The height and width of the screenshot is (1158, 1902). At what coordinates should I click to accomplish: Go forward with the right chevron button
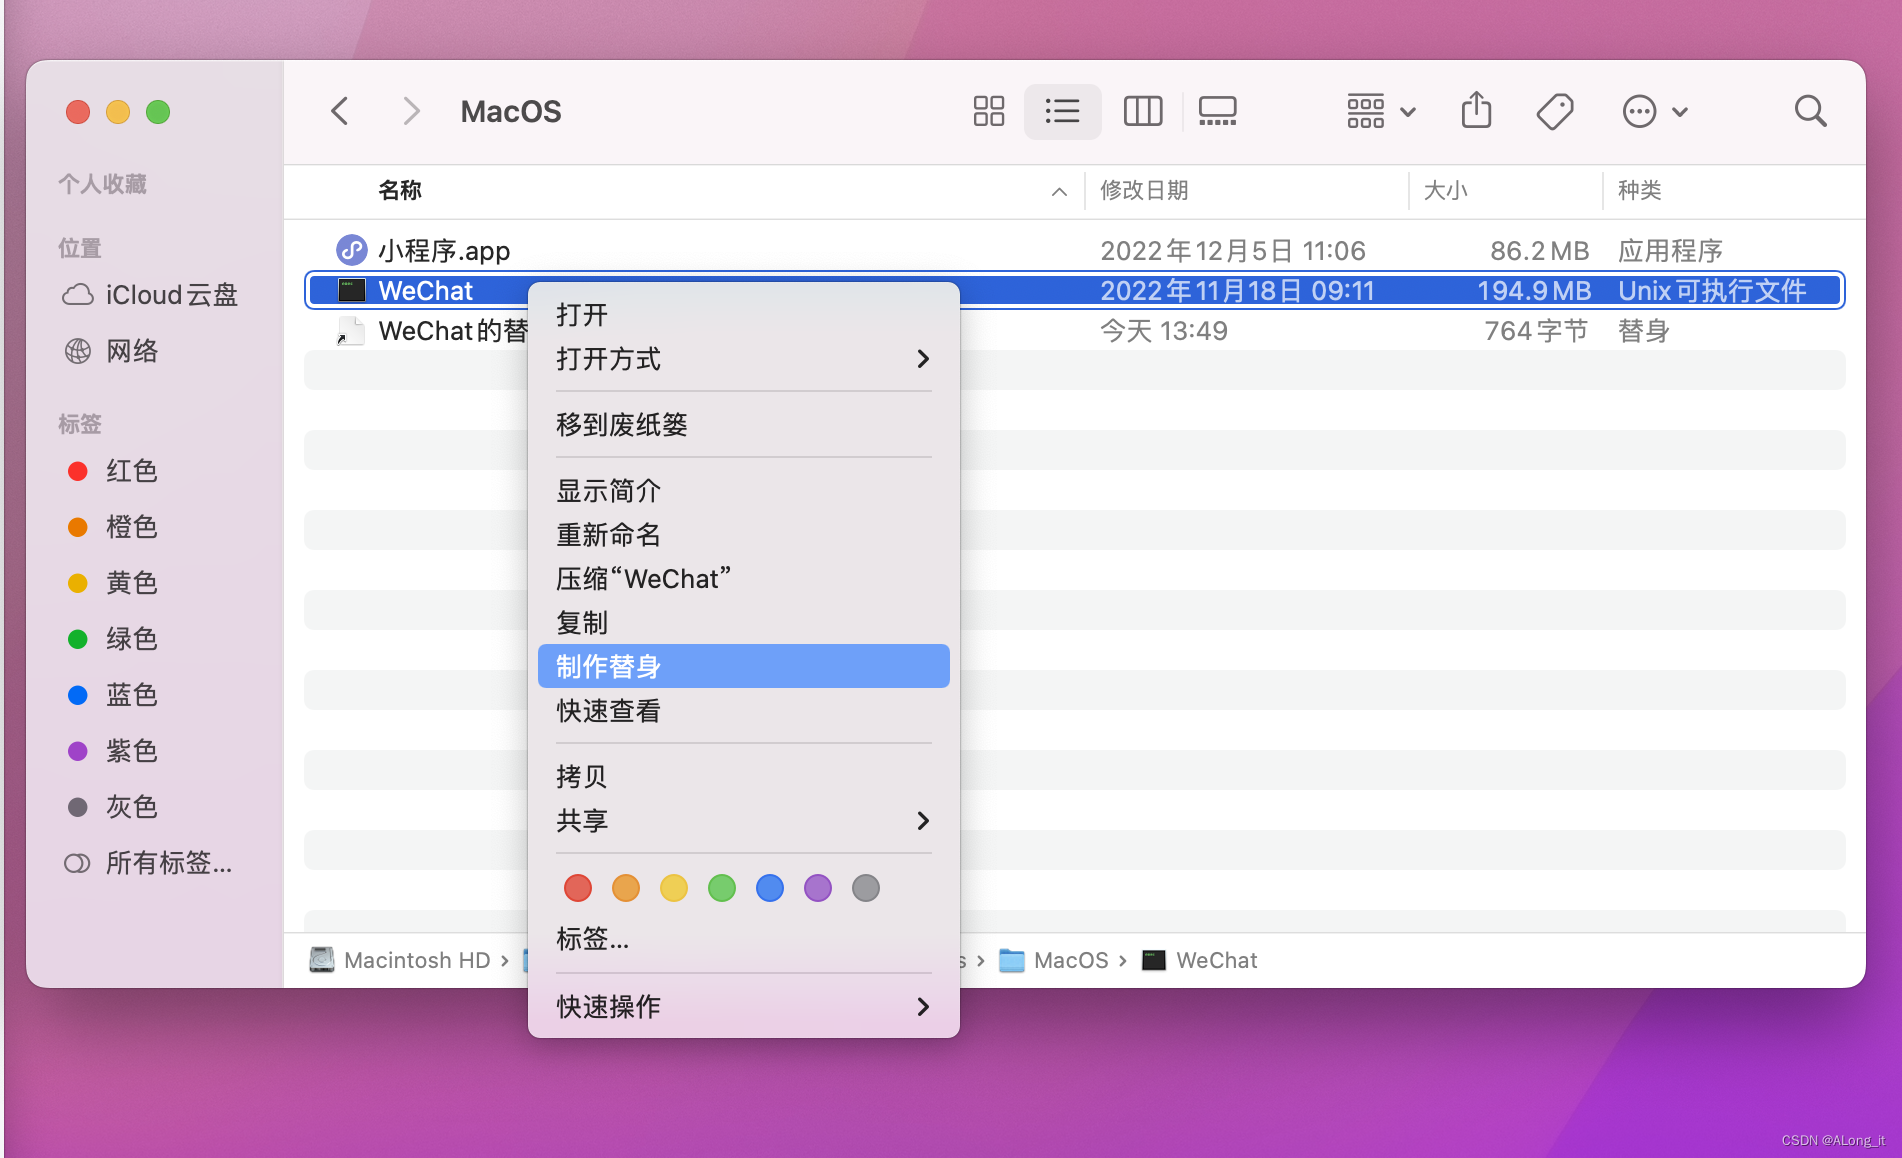click(410, 111)
